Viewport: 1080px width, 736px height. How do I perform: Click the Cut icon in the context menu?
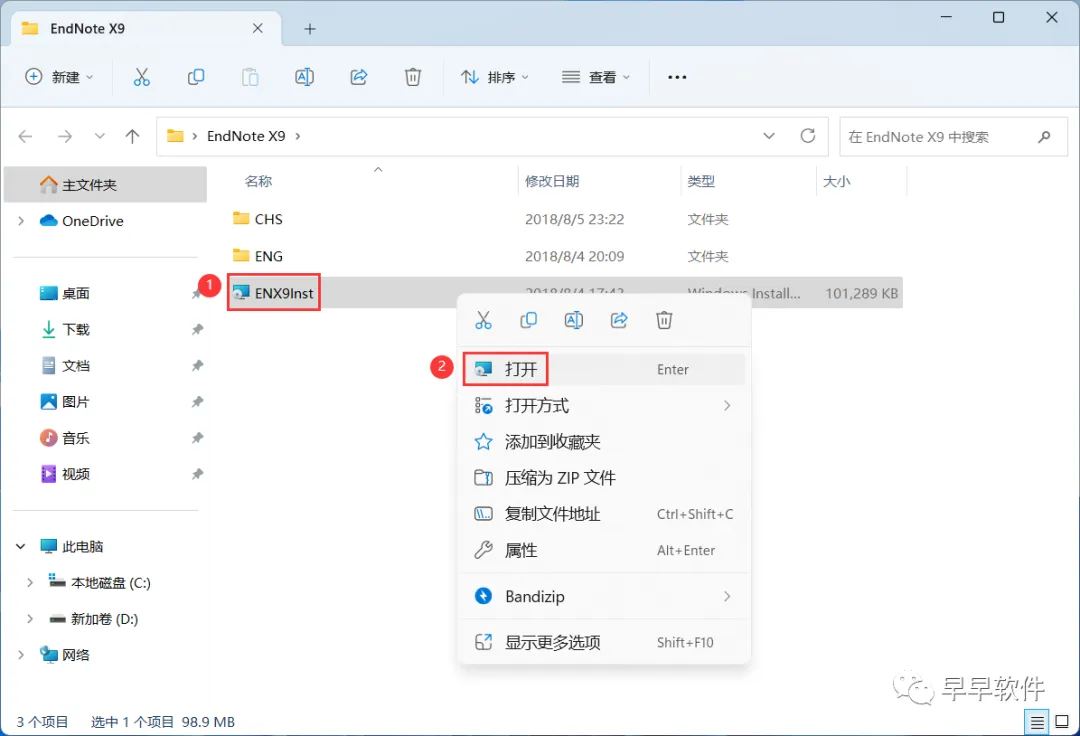[484, 320]
